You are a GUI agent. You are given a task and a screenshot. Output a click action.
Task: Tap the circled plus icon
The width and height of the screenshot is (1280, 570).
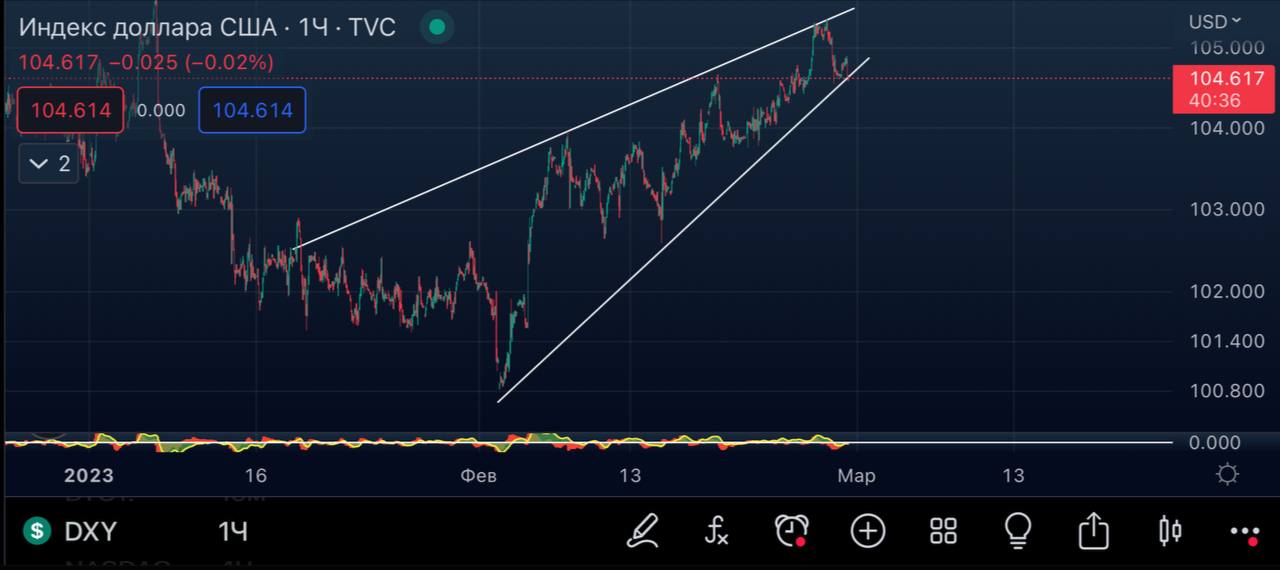tap(867, 530)
